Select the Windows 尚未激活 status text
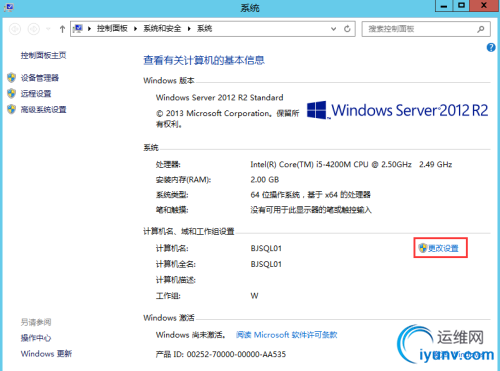This screenshot has height=371, width=500. [191, 335]
